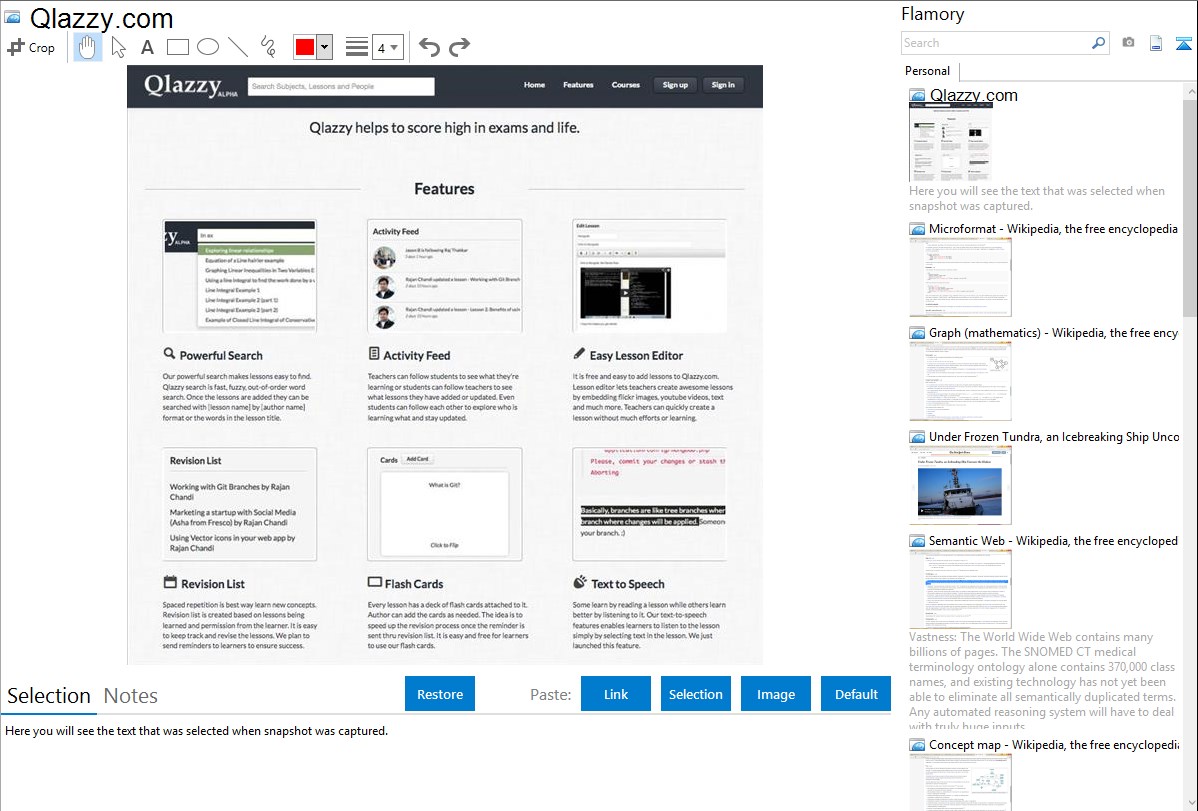Click the Revision List calendar icon

pyautogui.click(x=170, y=582)
